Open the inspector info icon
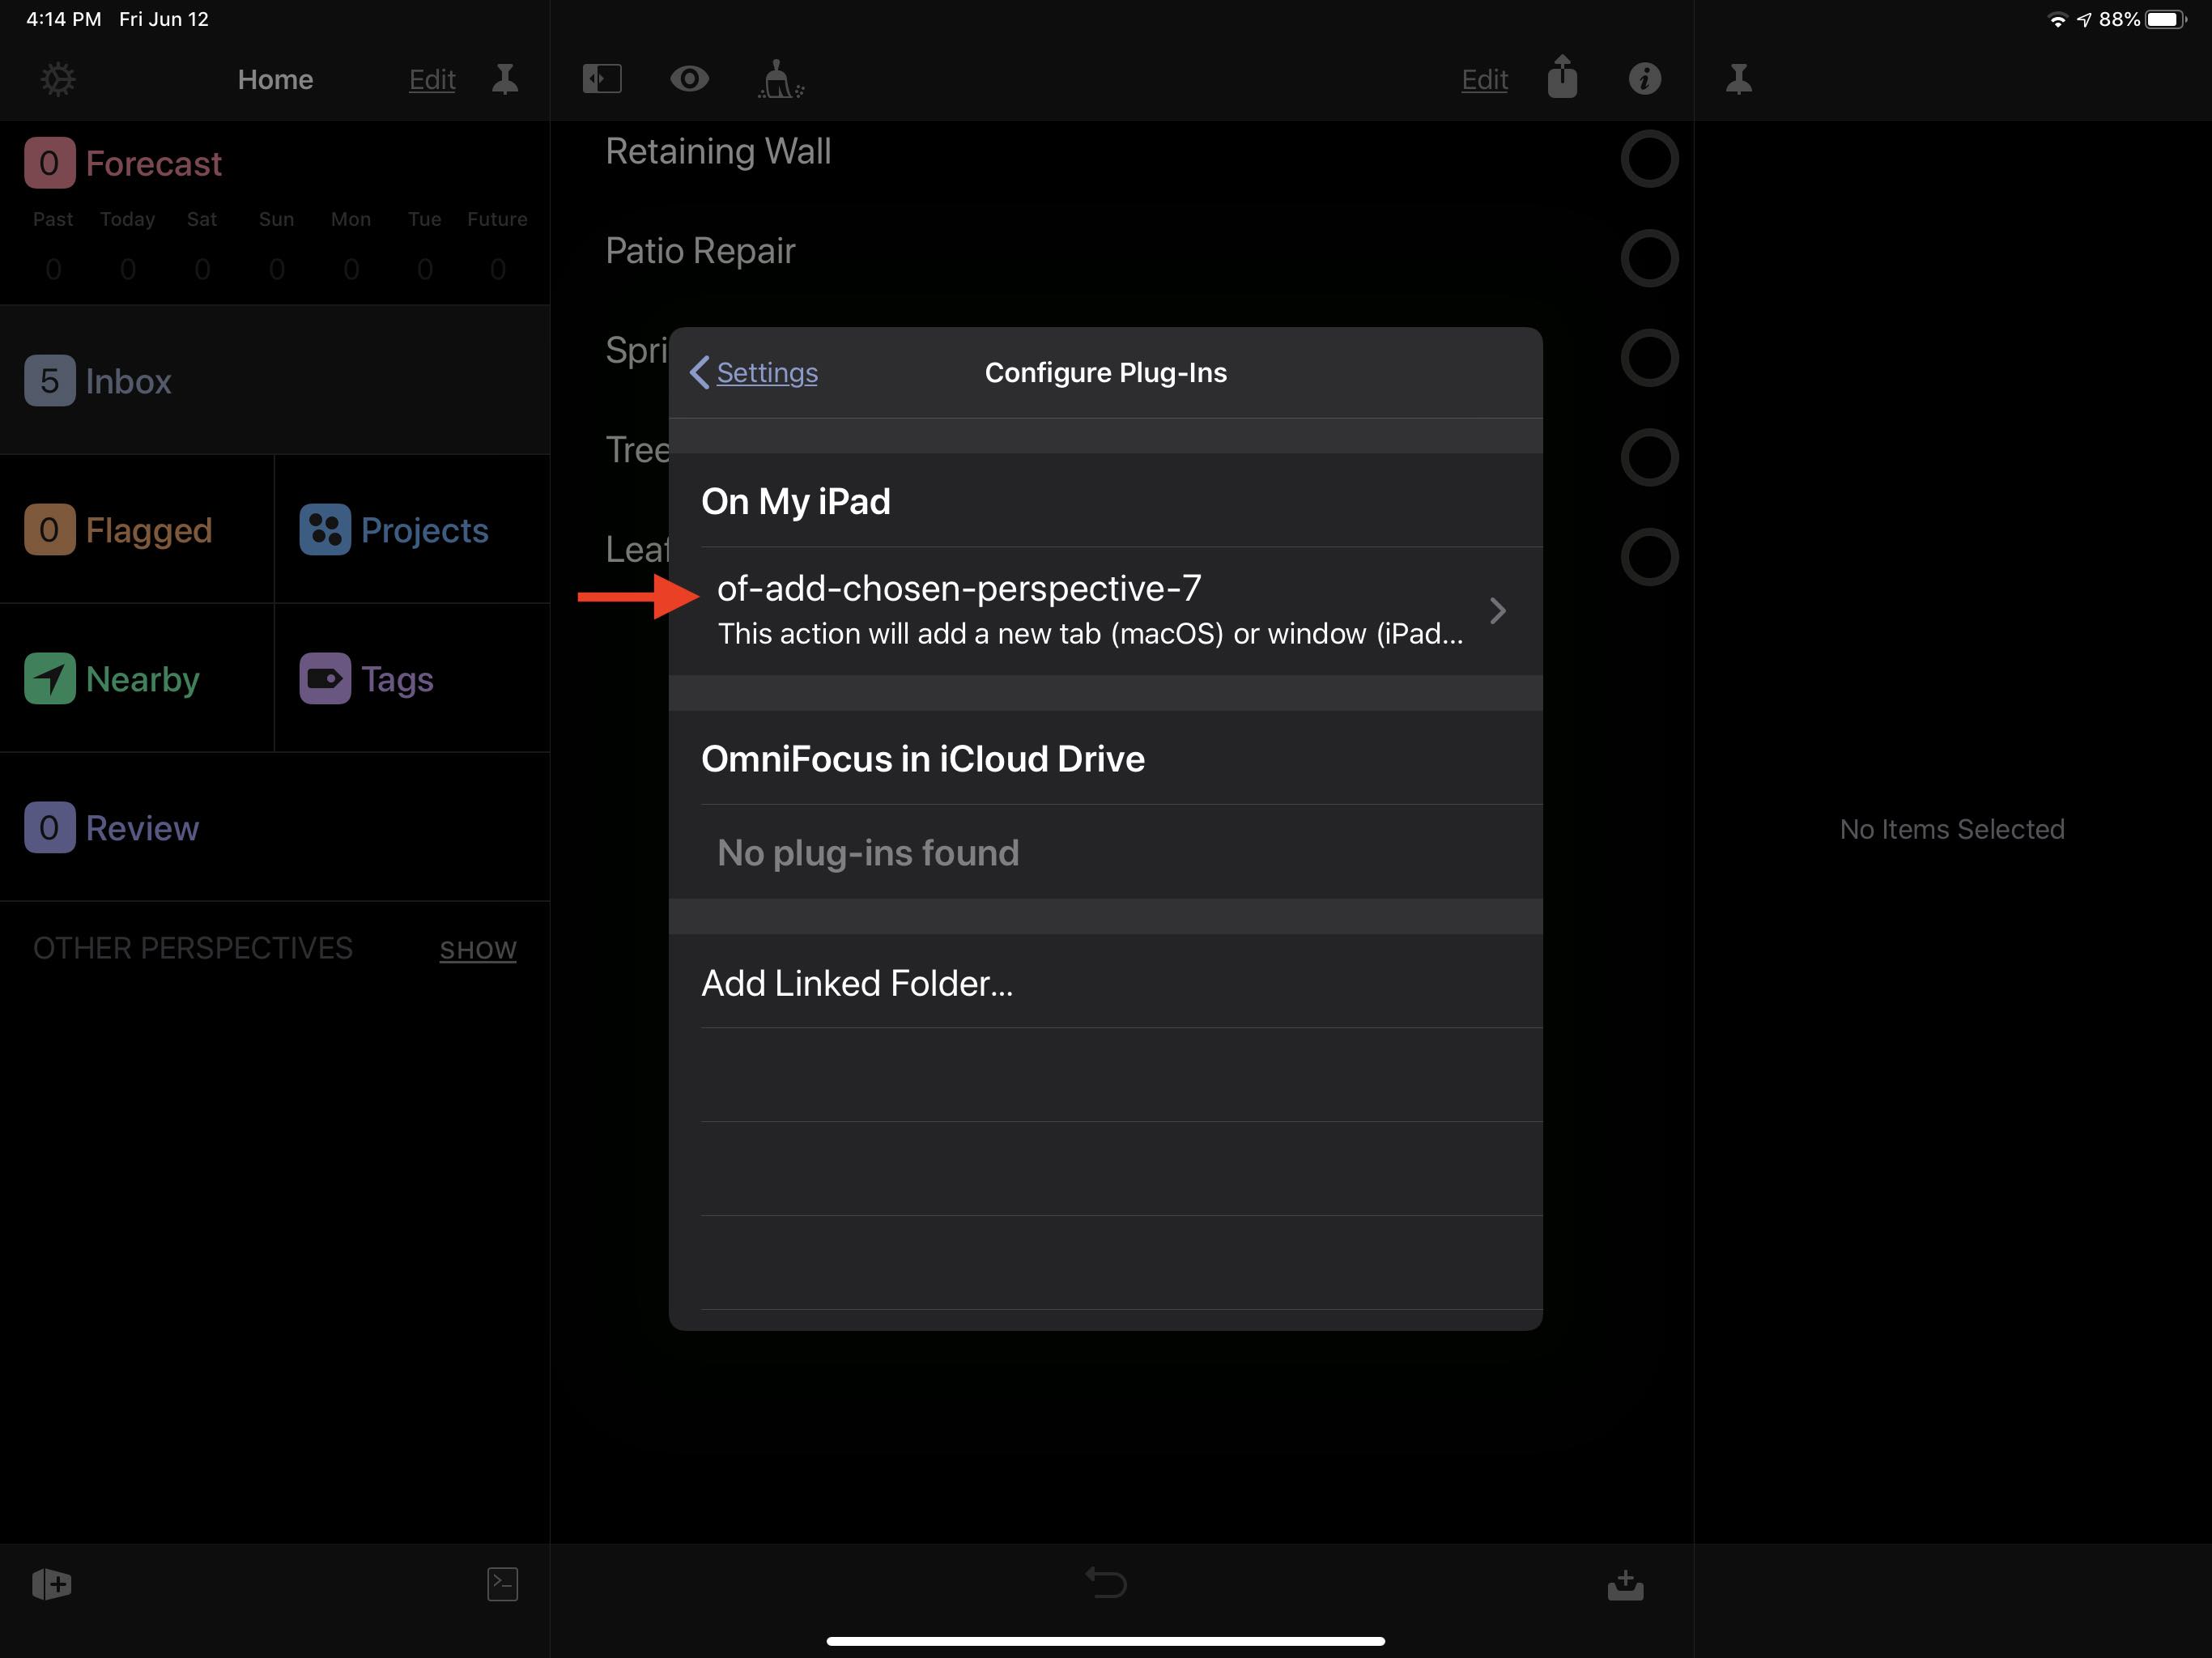The height and width of the screenshot is (1658, 2212). click(x=1644, y=79)
